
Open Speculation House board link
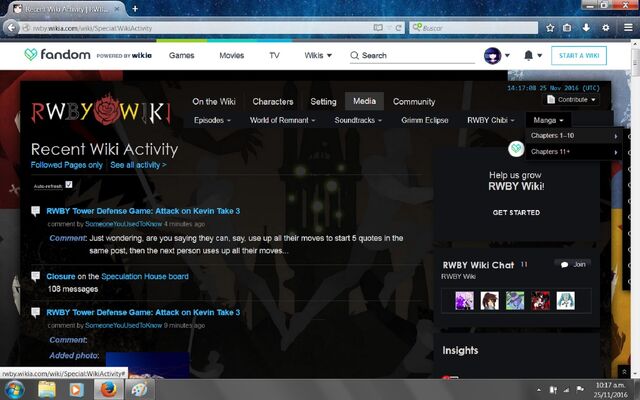click(145, 276)
